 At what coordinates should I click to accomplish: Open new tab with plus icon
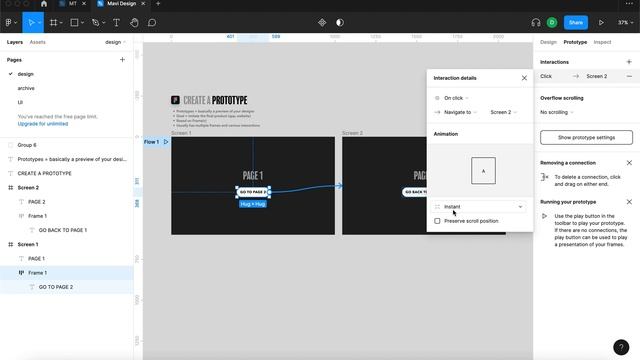[158, 4]
